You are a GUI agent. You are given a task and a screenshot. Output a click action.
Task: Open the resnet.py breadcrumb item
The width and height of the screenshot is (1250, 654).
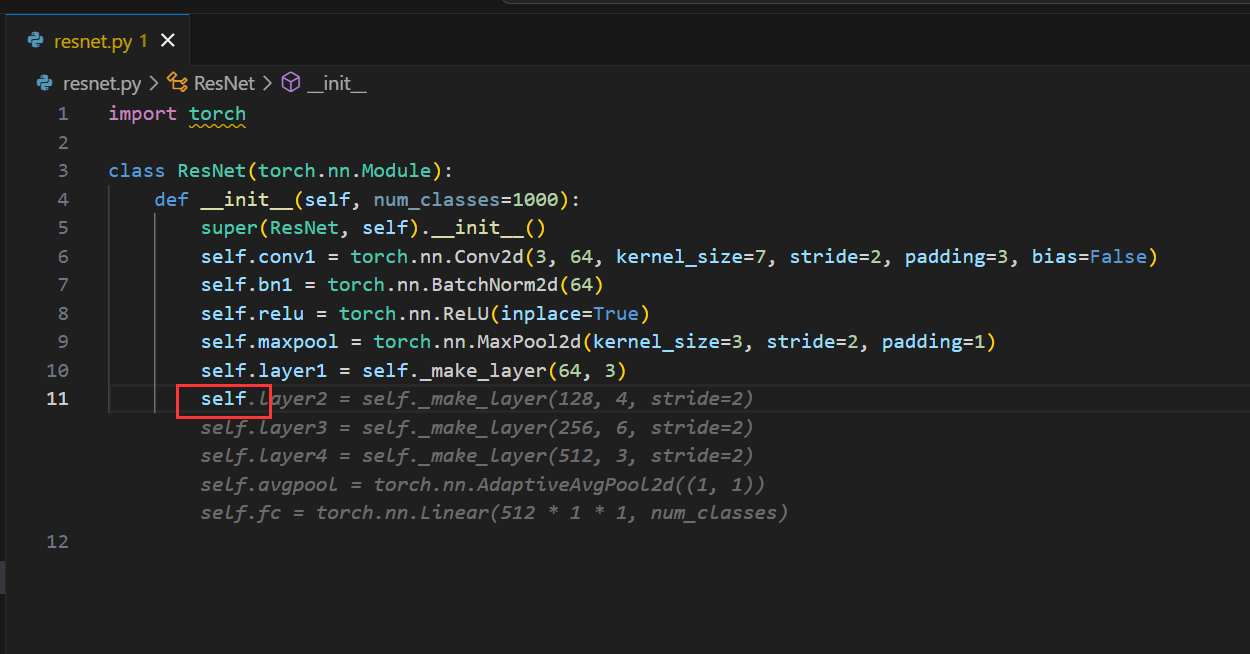coord(102,83)
